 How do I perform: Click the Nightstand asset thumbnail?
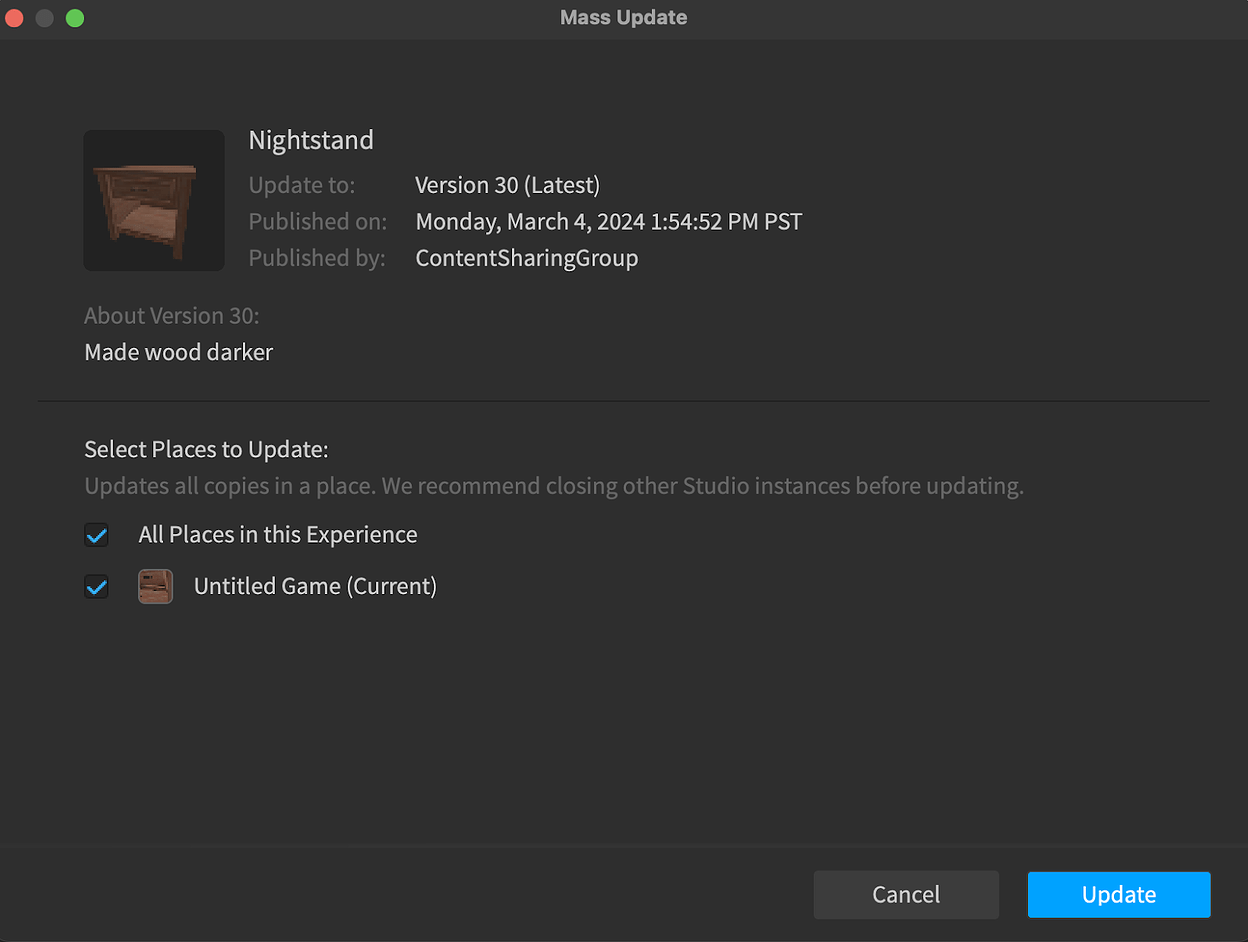point(153,199)
